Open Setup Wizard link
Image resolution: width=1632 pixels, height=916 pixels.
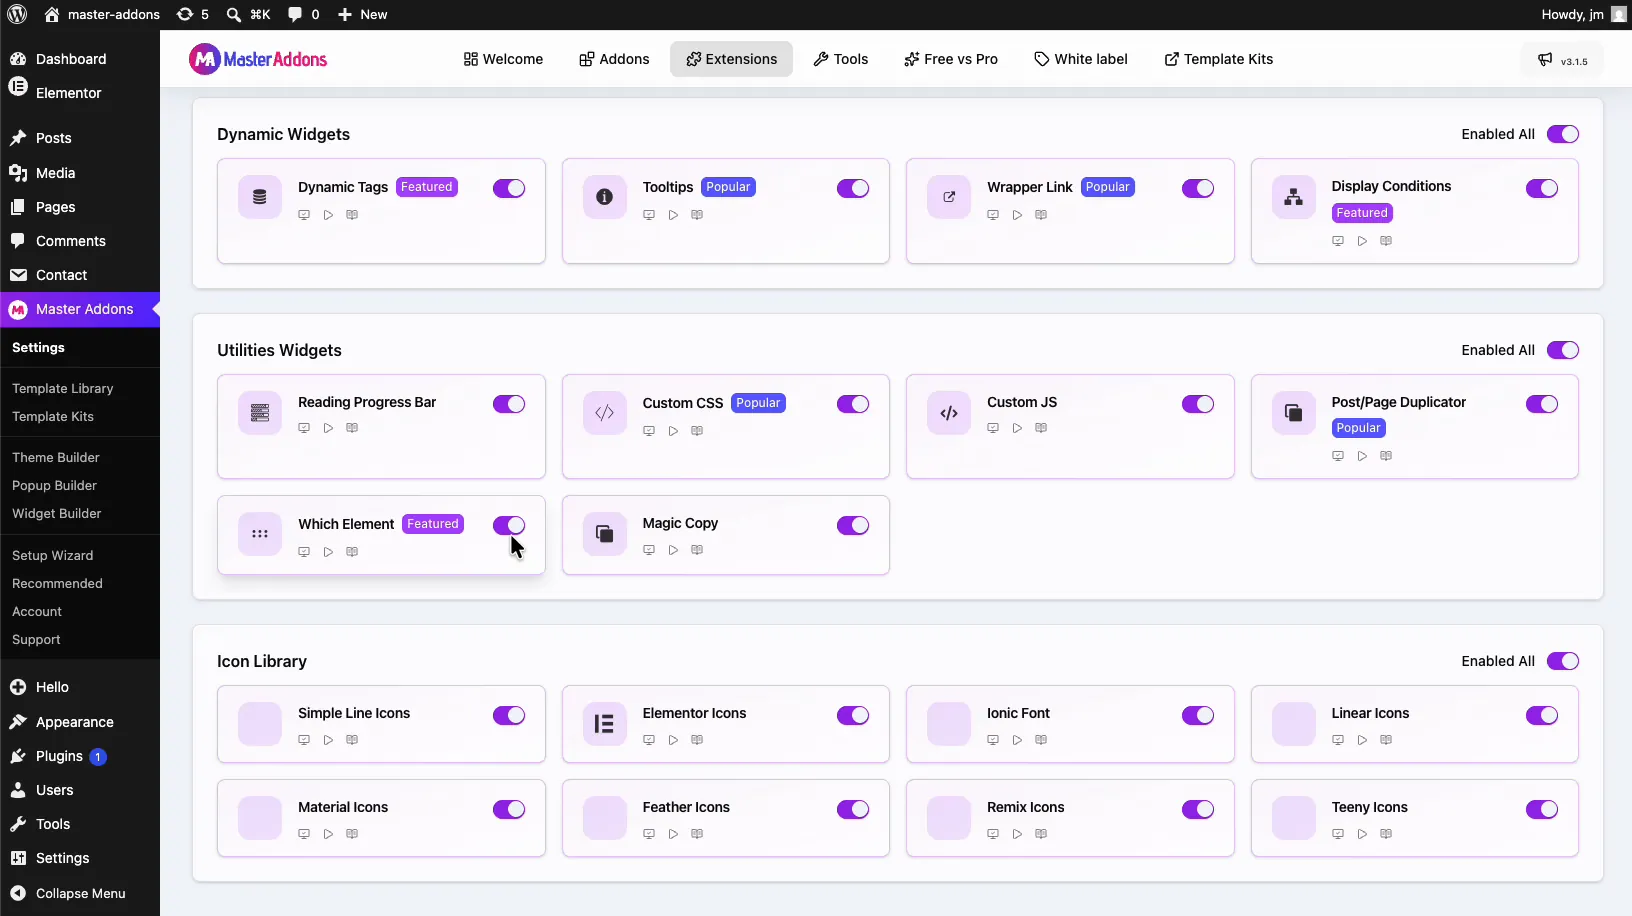pyautogui.click(x=52, y=555)
